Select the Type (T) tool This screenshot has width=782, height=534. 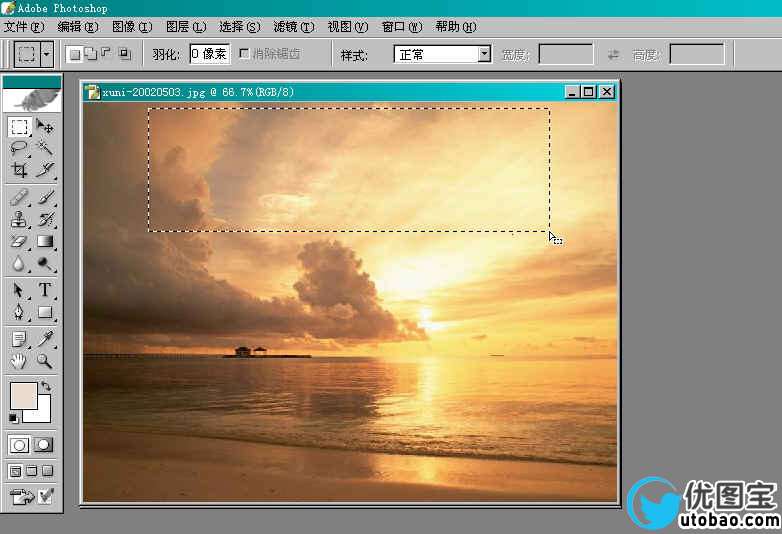pyautogui.click(x=45, y=290)
